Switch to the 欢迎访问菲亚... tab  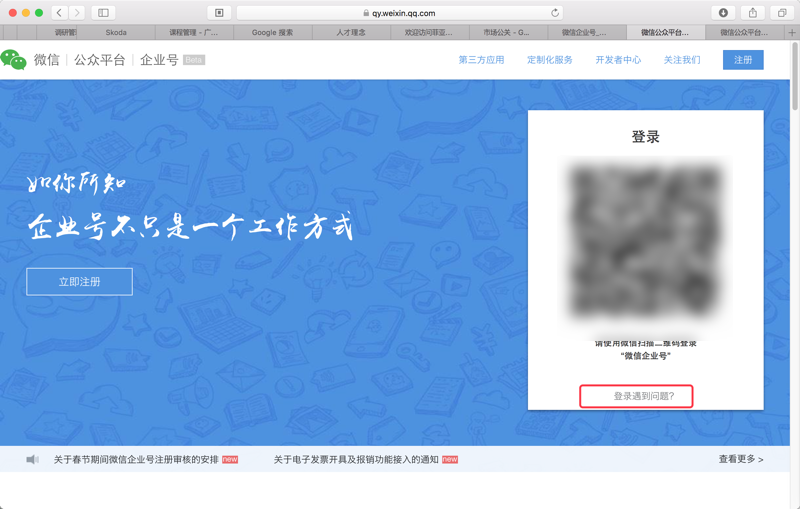click(x=429, y=33)
